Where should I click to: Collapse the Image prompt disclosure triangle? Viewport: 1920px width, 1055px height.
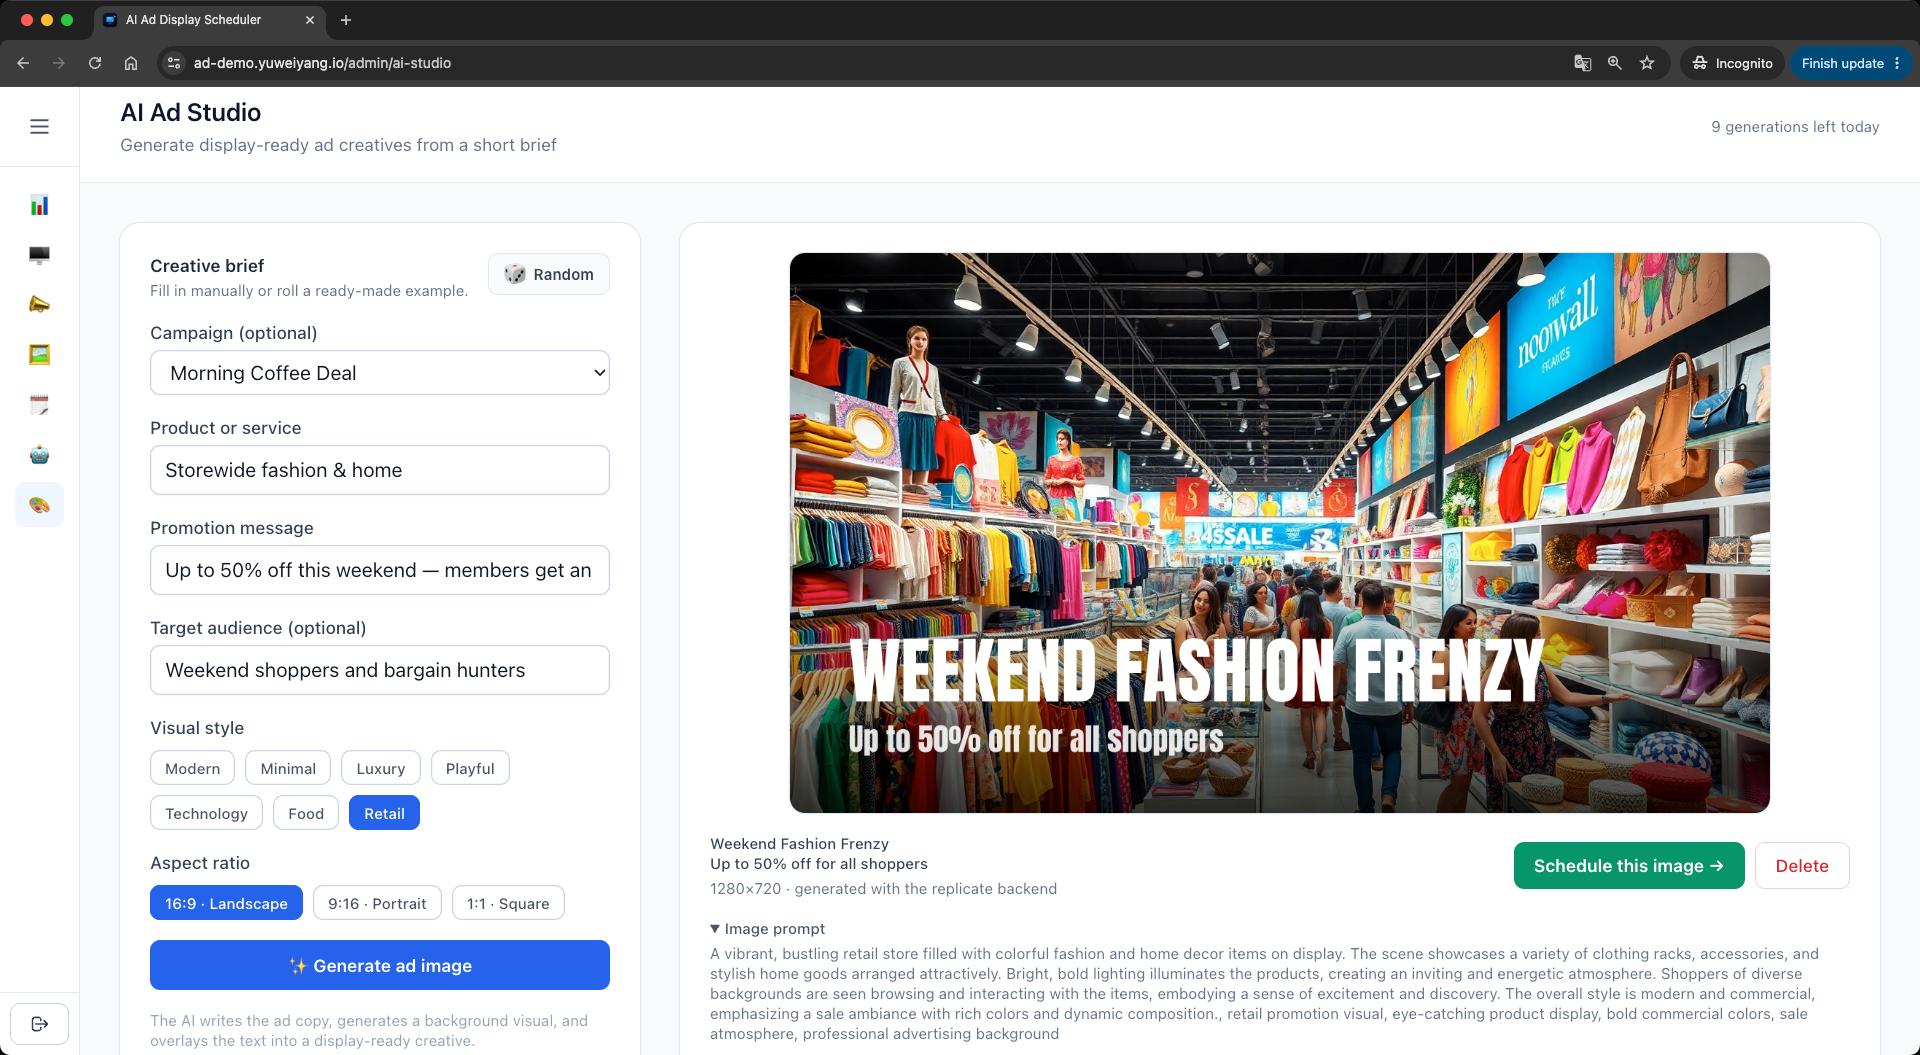click(715, 929)
